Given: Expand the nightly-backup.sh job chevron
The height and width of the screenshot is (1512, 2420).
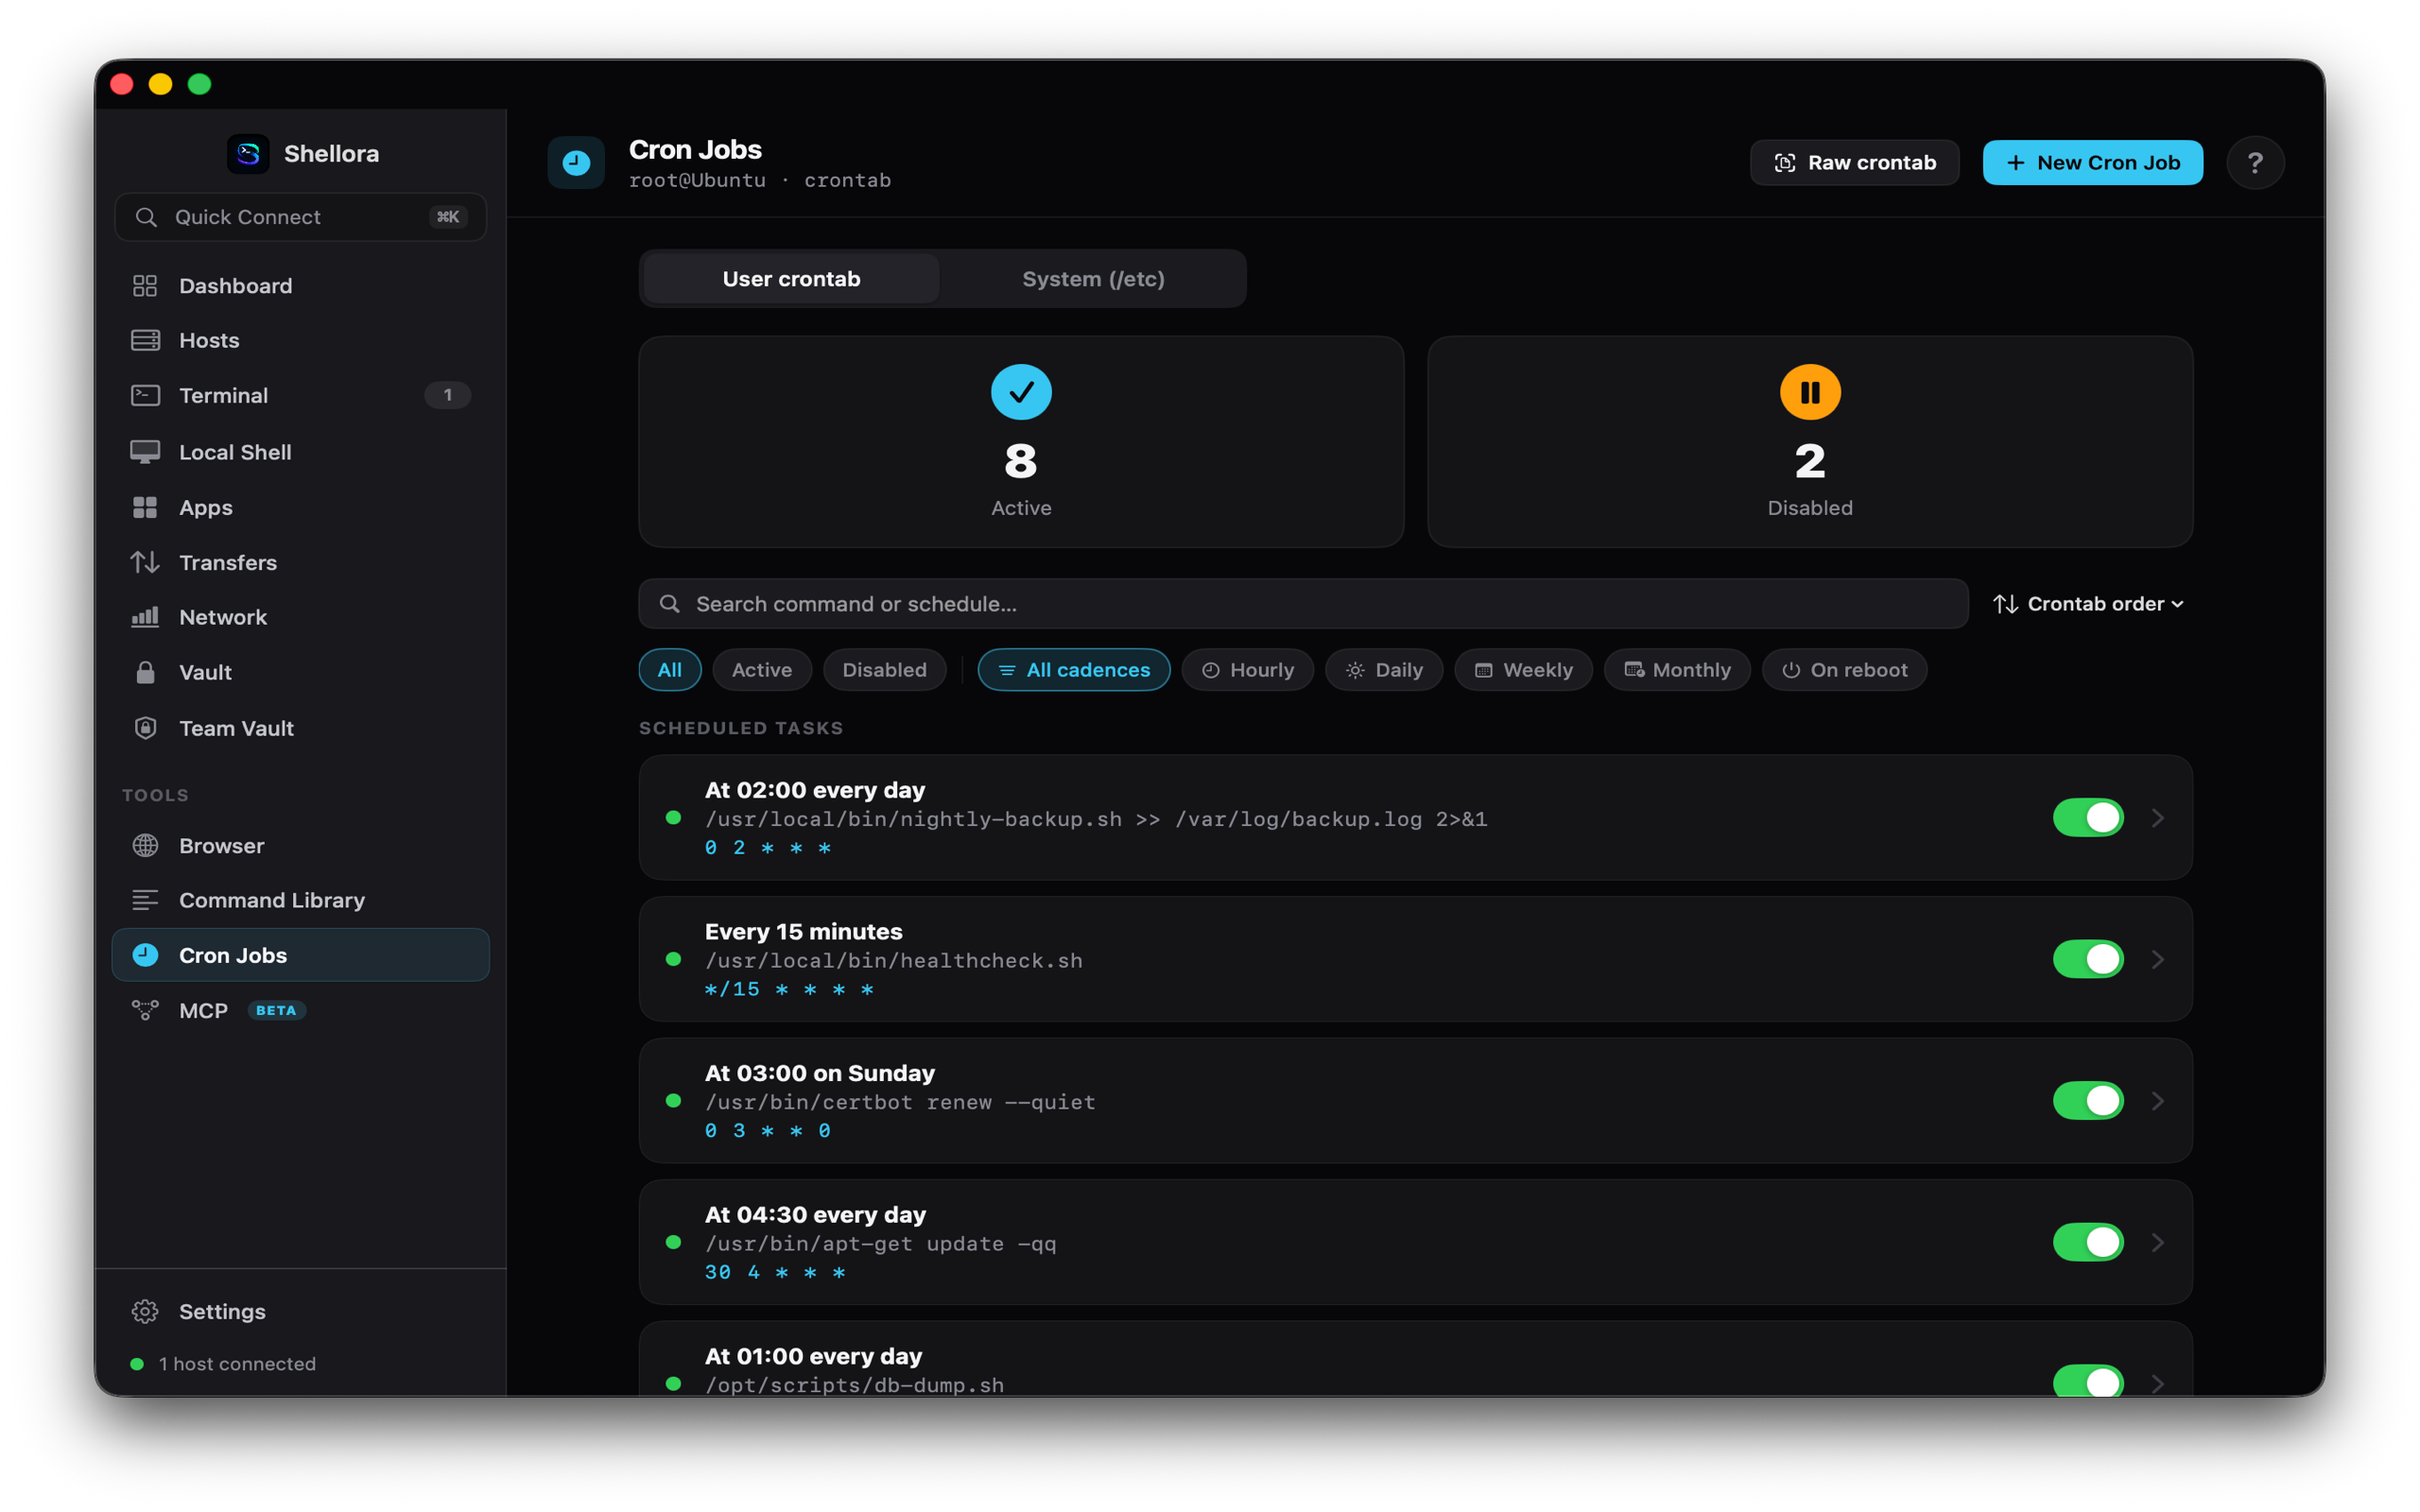Looking at the screenshot, I should (2158, 818).
